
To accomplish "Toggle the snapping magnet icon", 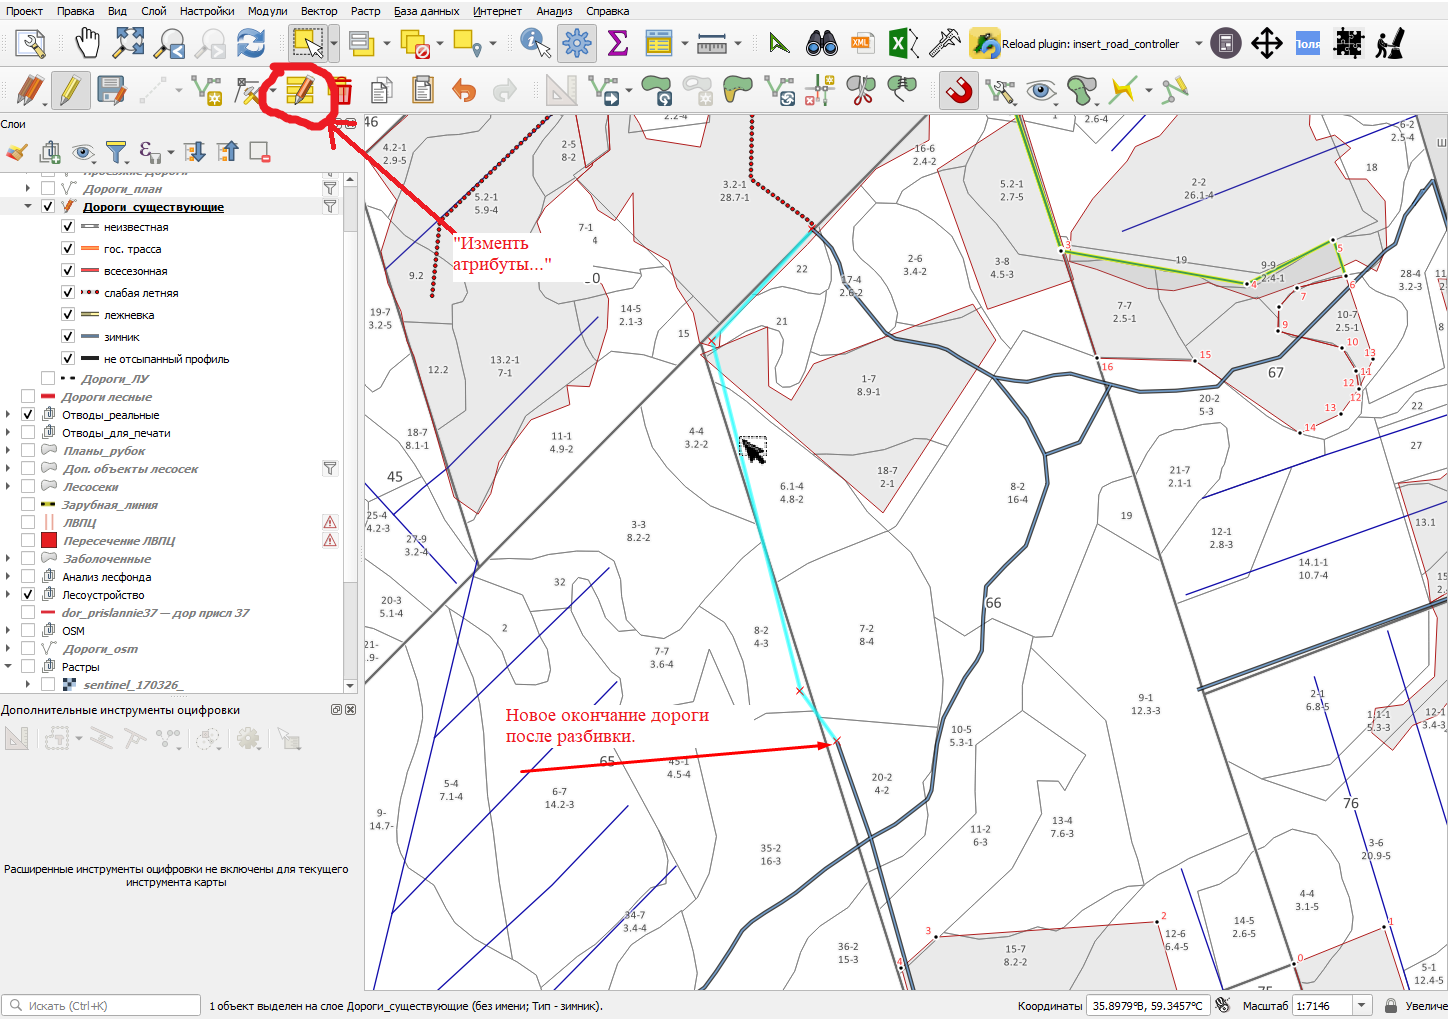I will point(958,91).
